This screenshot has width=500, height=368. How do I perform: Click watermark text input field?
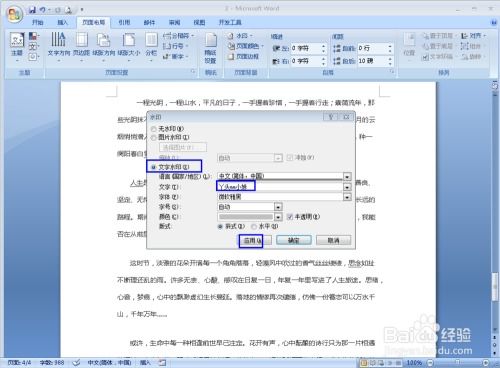[x=280, y=187]
